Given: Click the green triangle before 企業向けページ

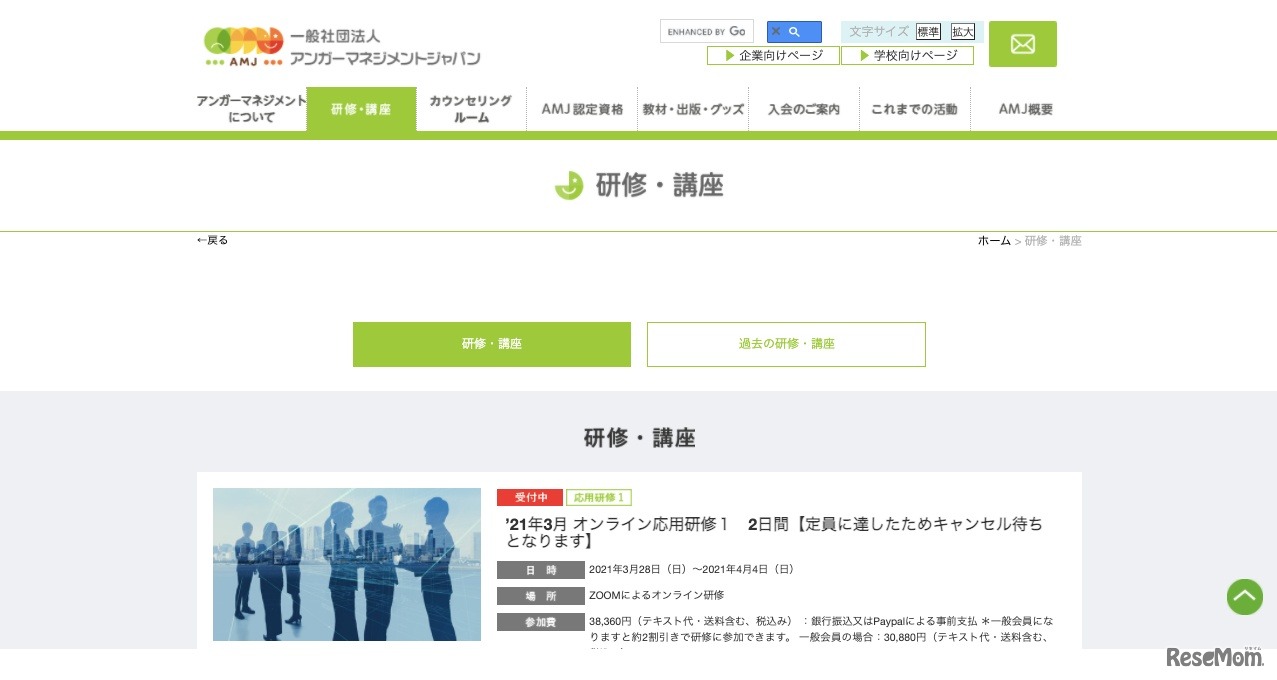Looking at the screenshot, I should (x=729, y=55).
